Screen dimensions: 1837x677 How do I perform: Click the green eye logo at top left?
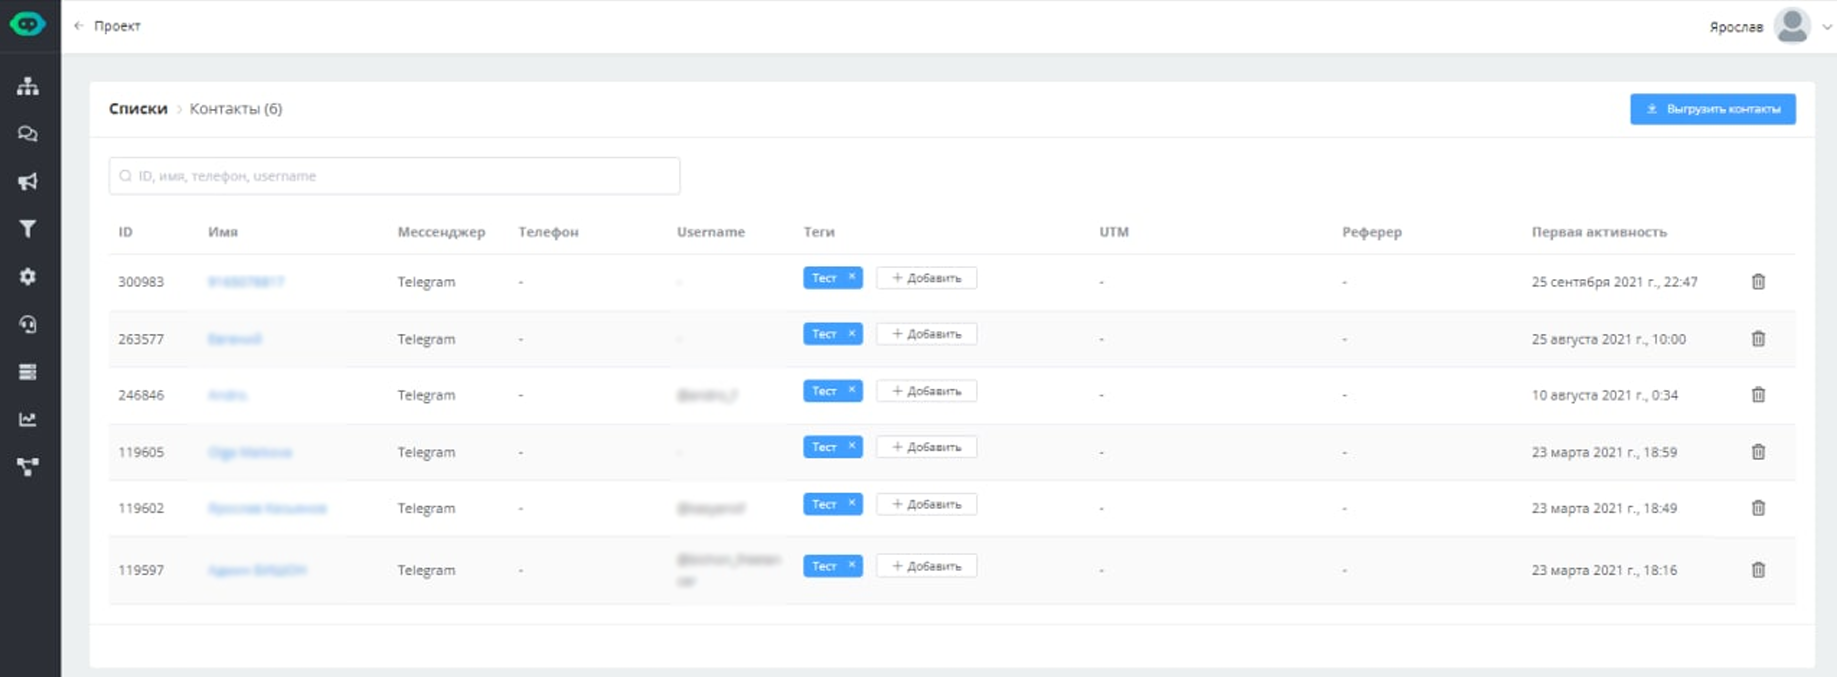(x=28, y=24)
